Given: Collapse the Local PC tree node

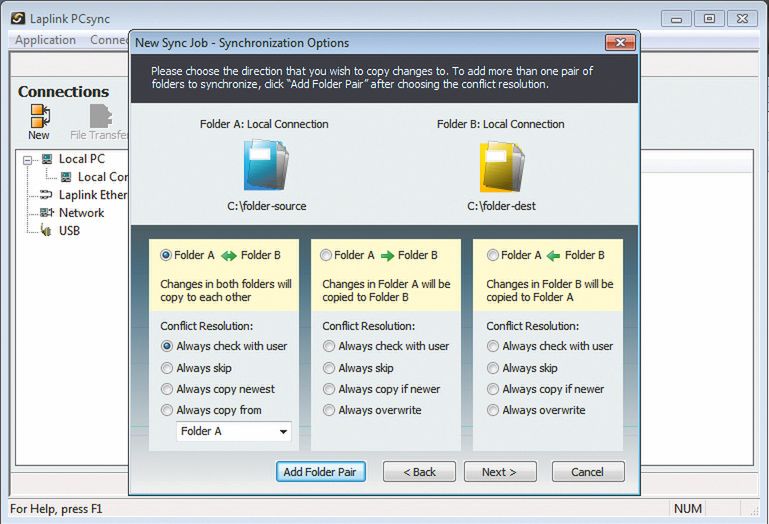Looking at the screenshot, I should coord(28,160).
